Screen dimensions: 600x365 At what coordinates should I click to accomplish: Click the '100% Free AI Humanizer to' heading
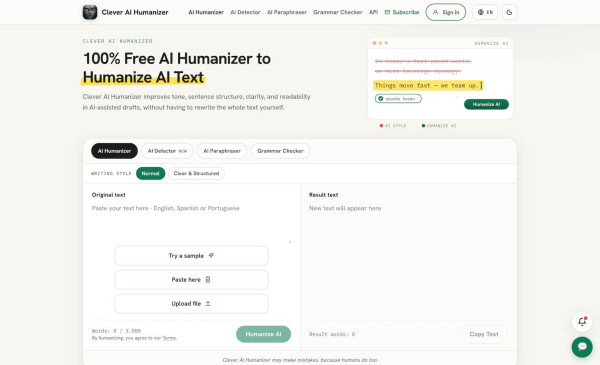177,59
